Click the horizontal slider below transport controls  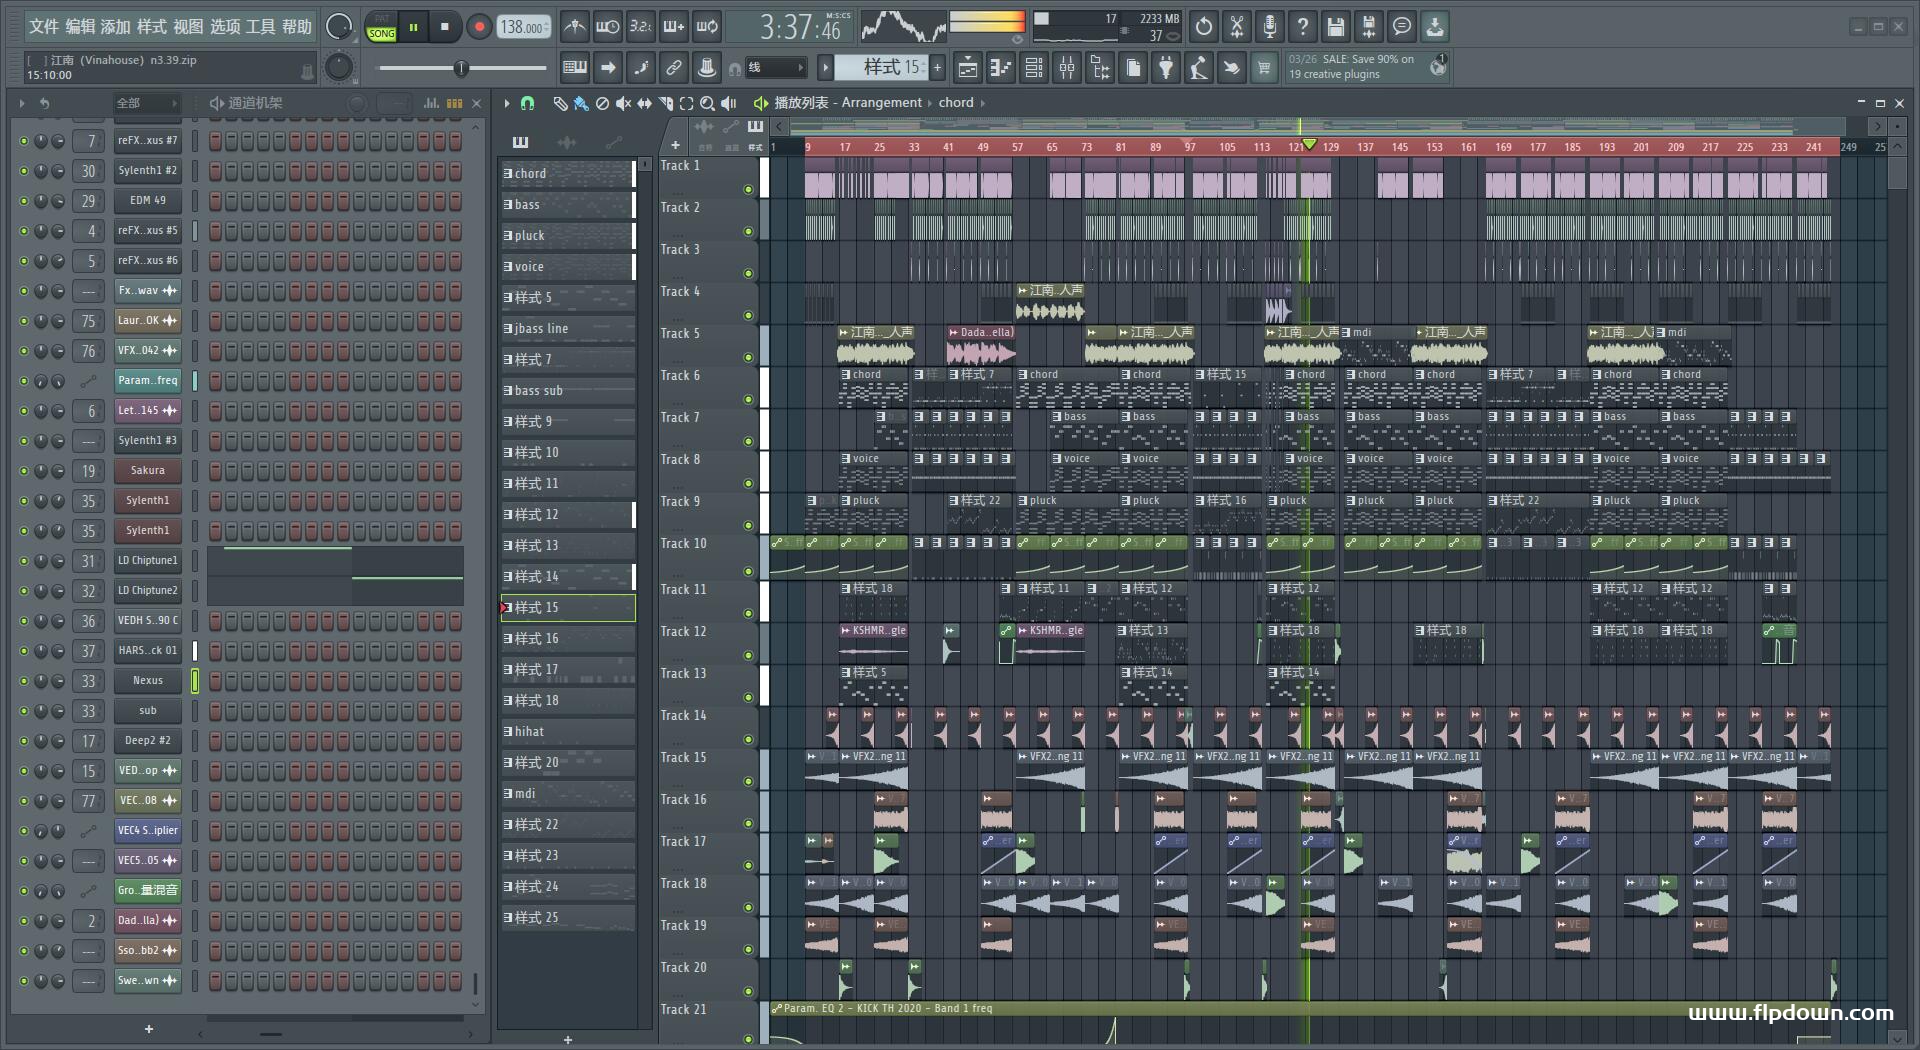tap(461, 68)
